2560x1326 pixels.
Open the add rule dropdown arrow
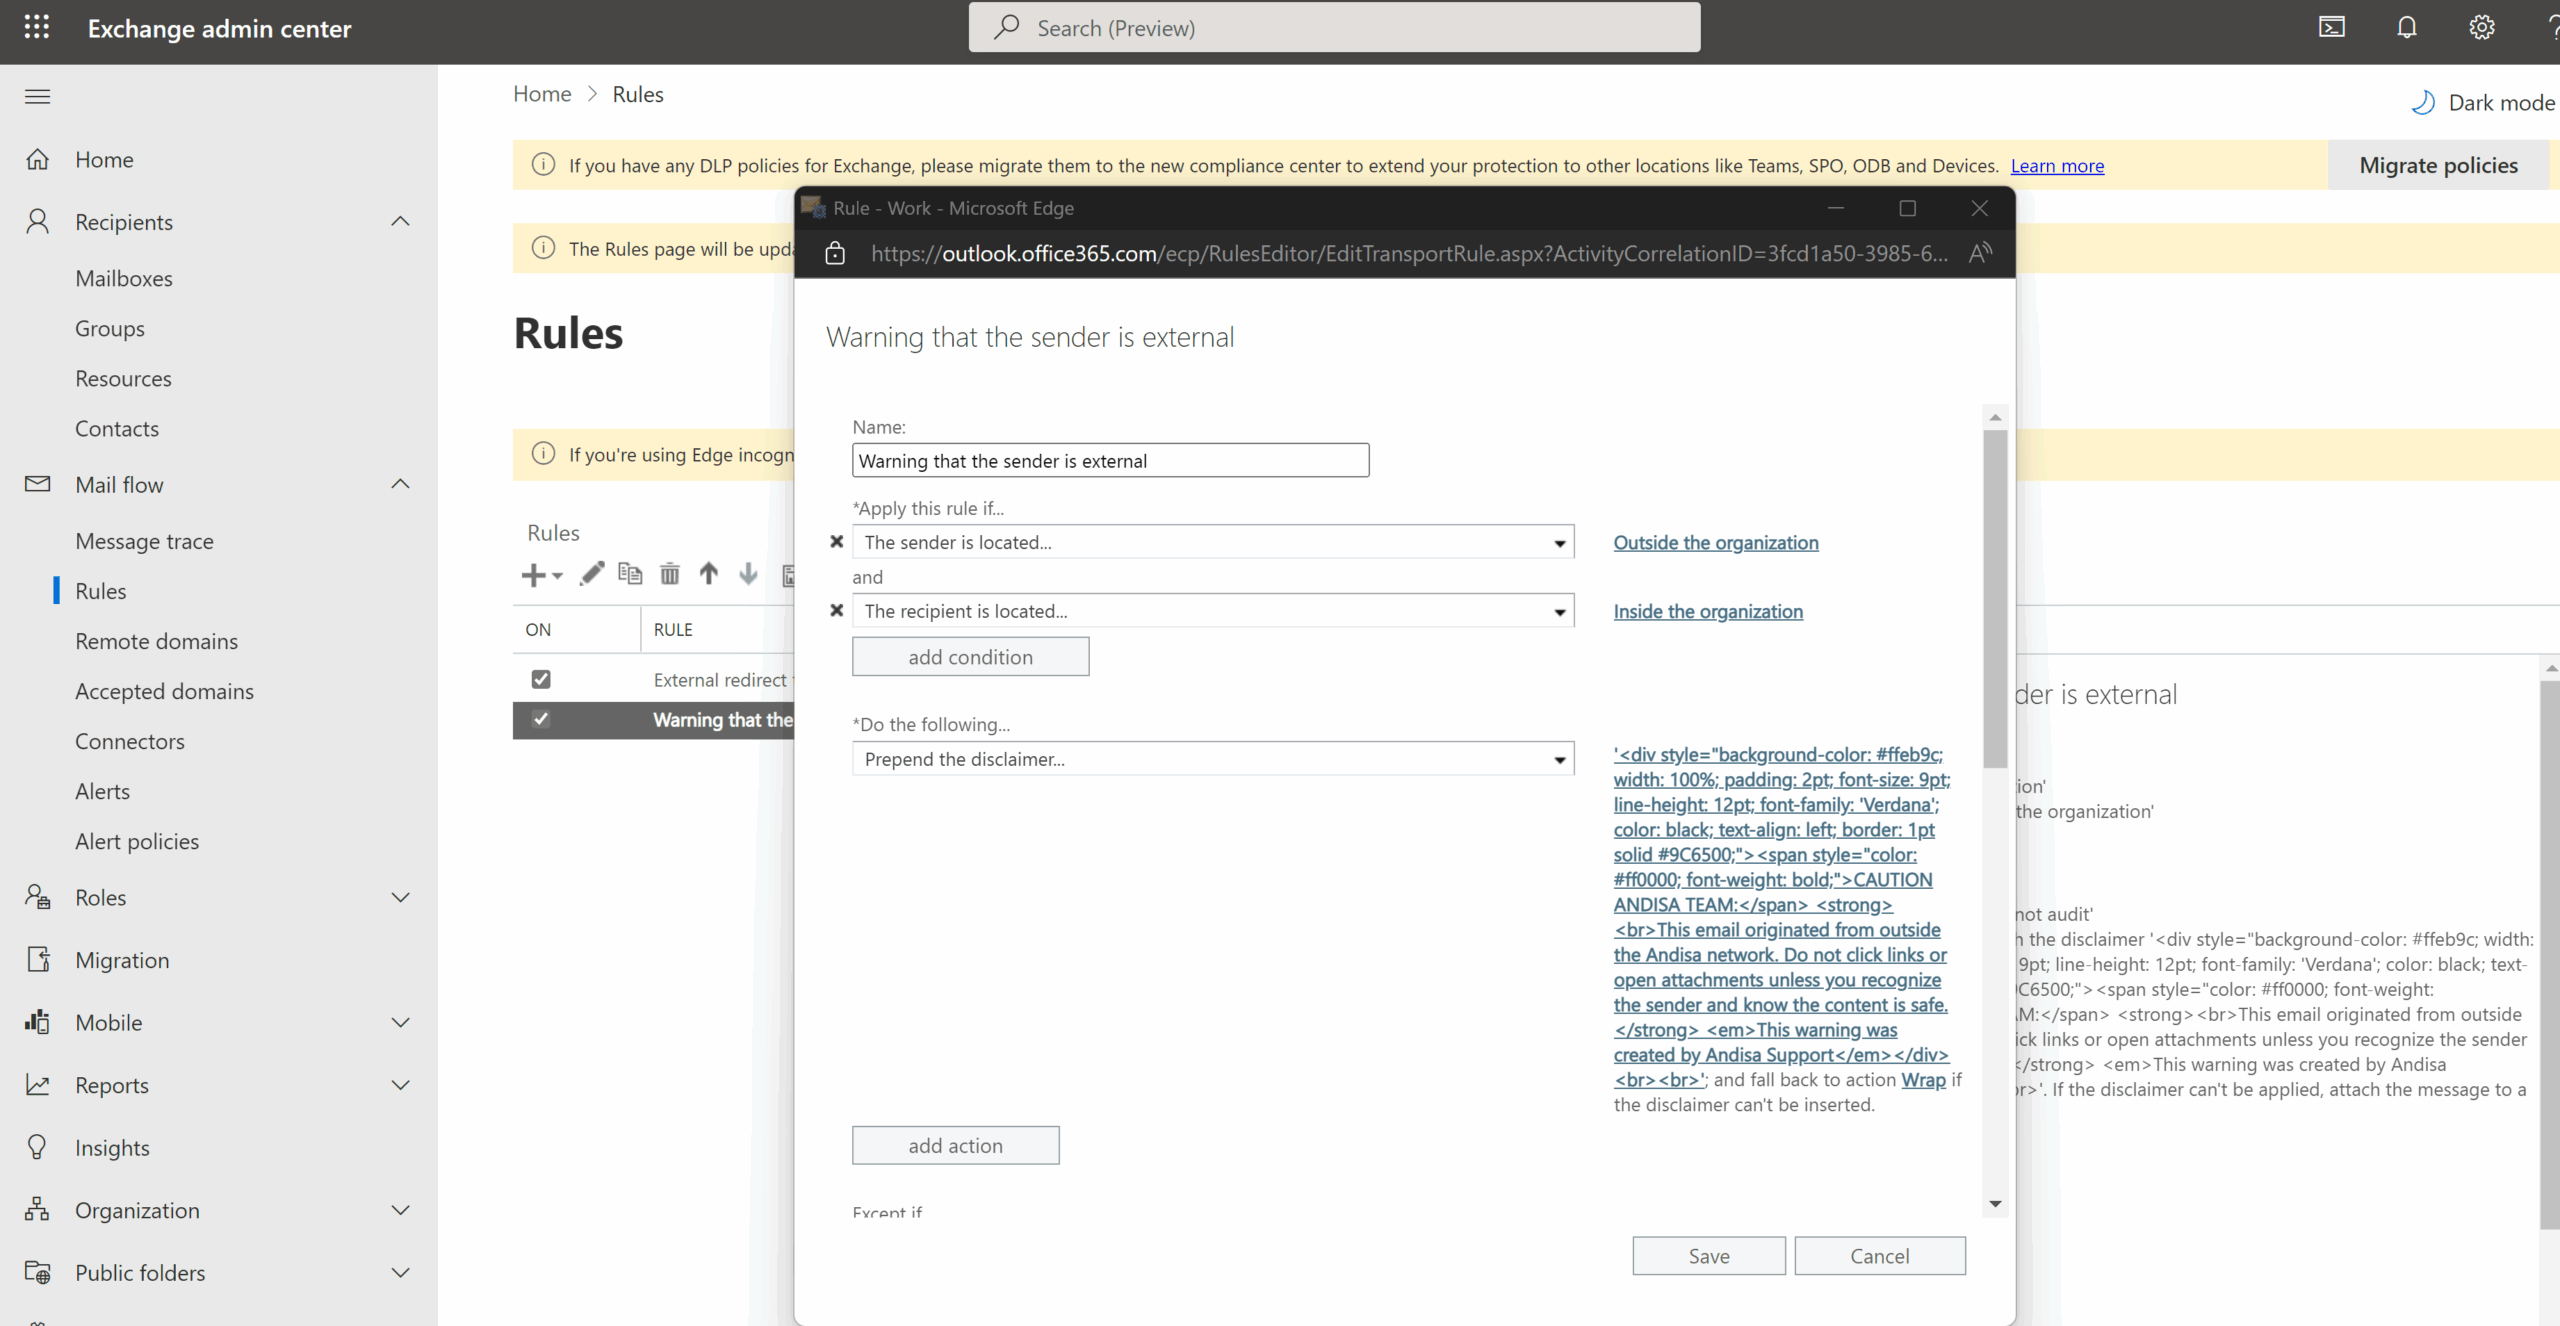(557, 576)
